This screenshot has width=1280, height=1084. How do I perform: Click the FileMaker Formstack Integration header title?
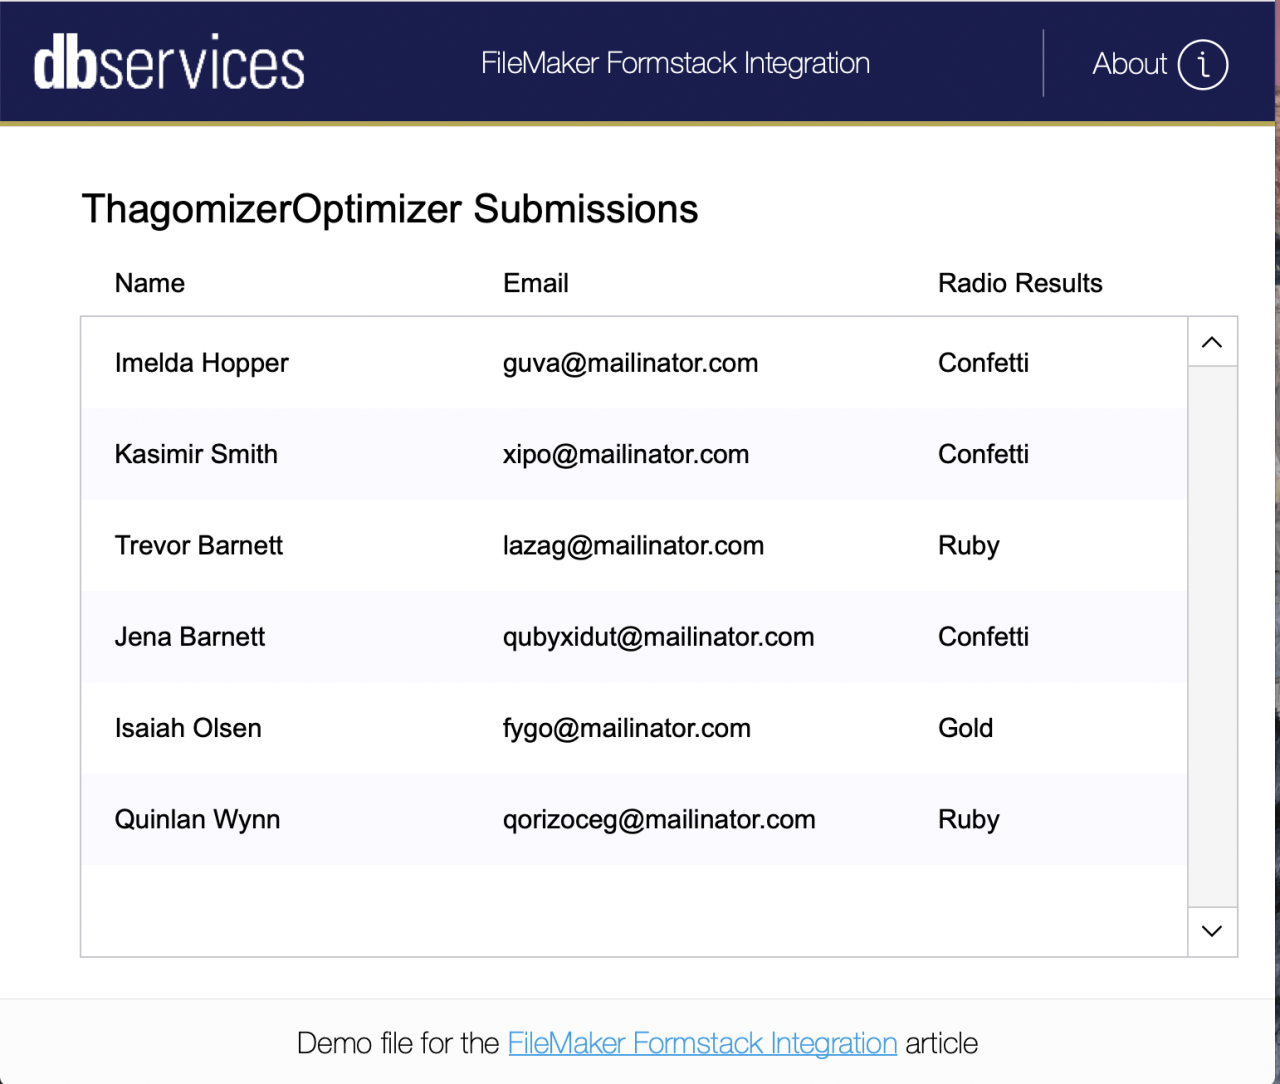[x=675, y=63]
